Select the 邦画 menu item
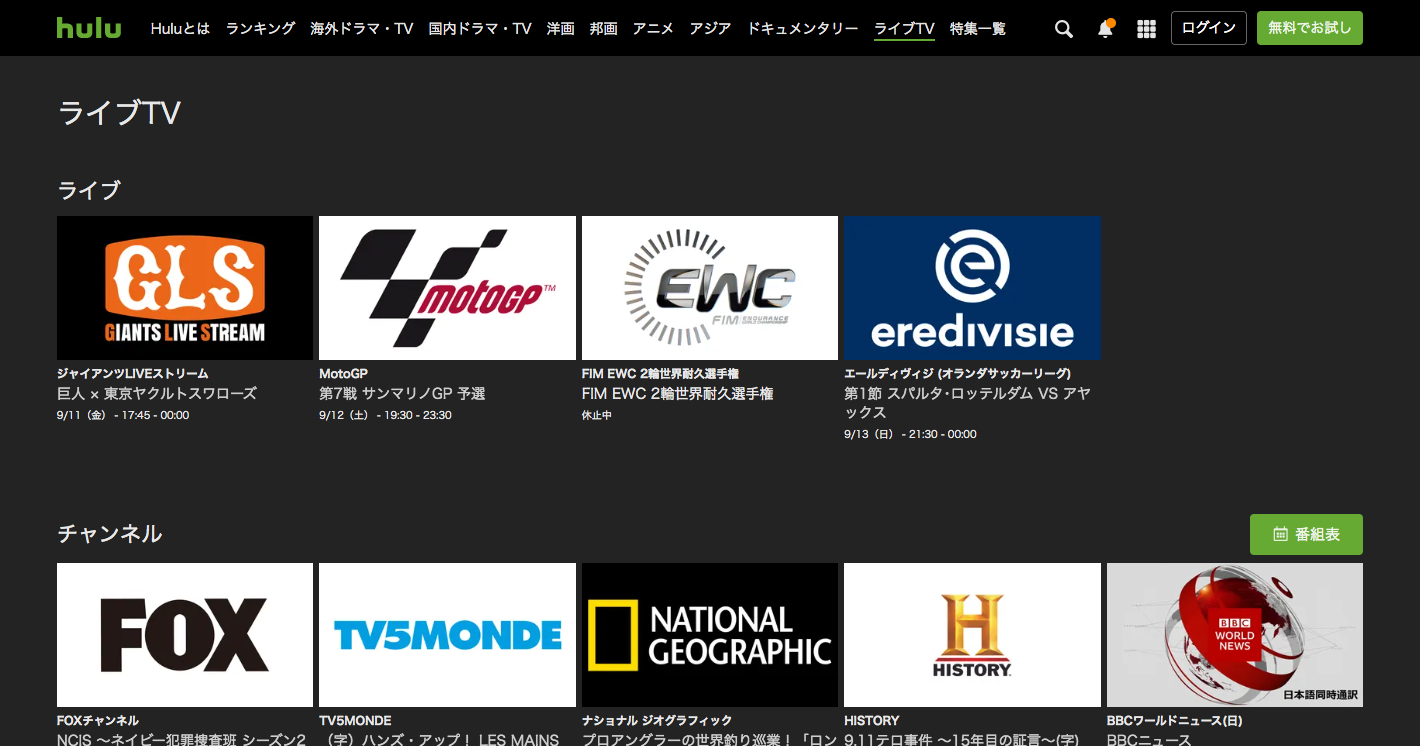 coord(604,28)
